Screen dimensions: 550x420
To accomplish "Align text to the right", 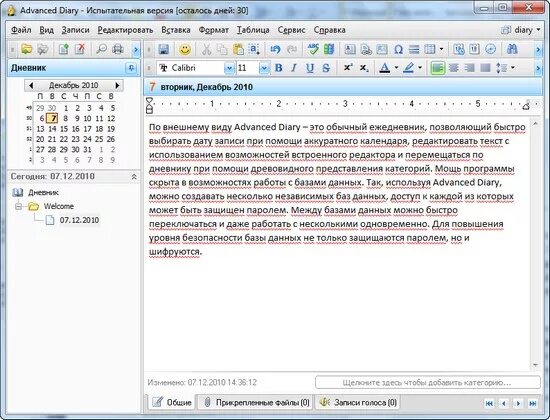I will coord(470,68).
